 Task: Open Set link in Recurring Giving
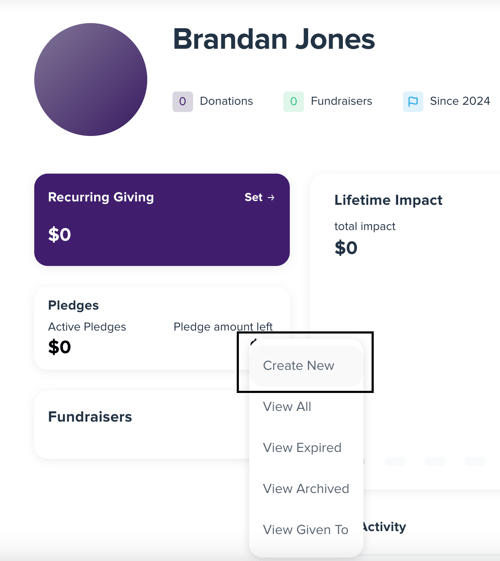pos(260,197)
